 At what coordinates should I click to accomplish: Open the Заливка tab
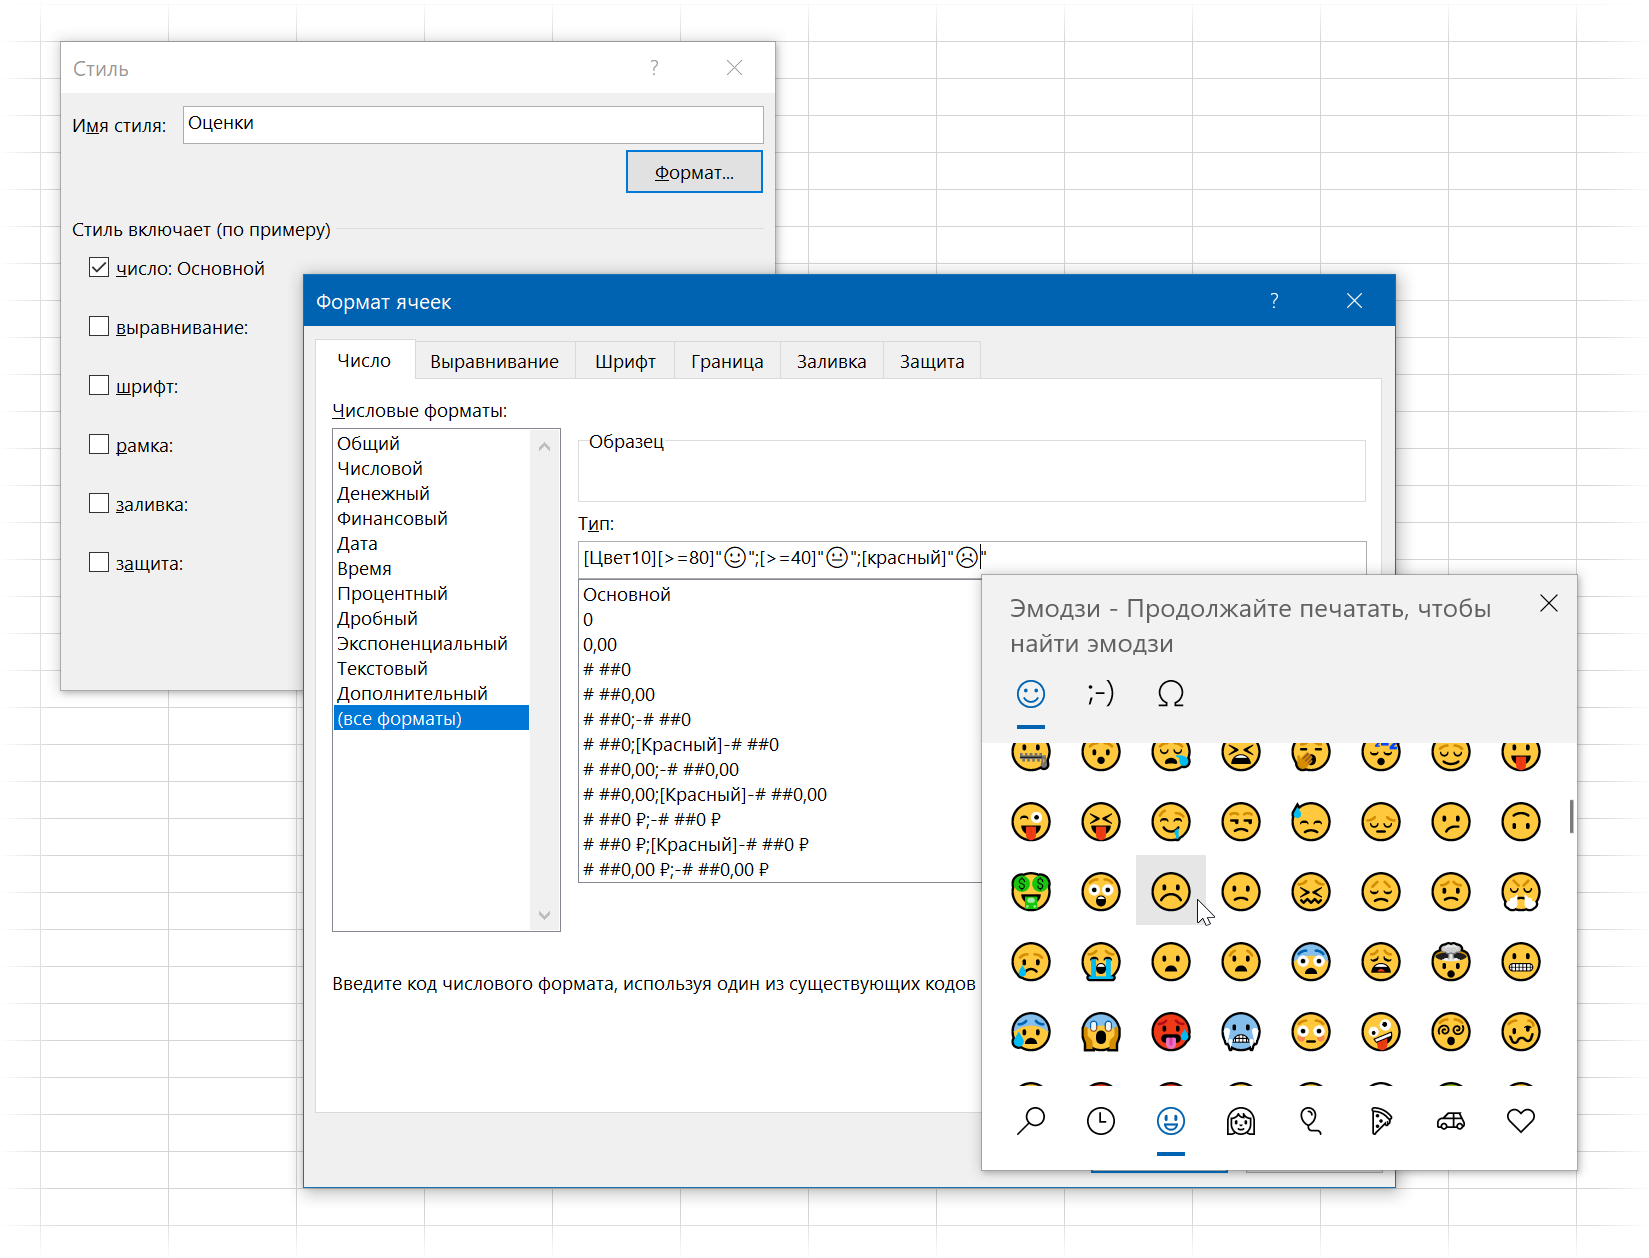point(832,361)
